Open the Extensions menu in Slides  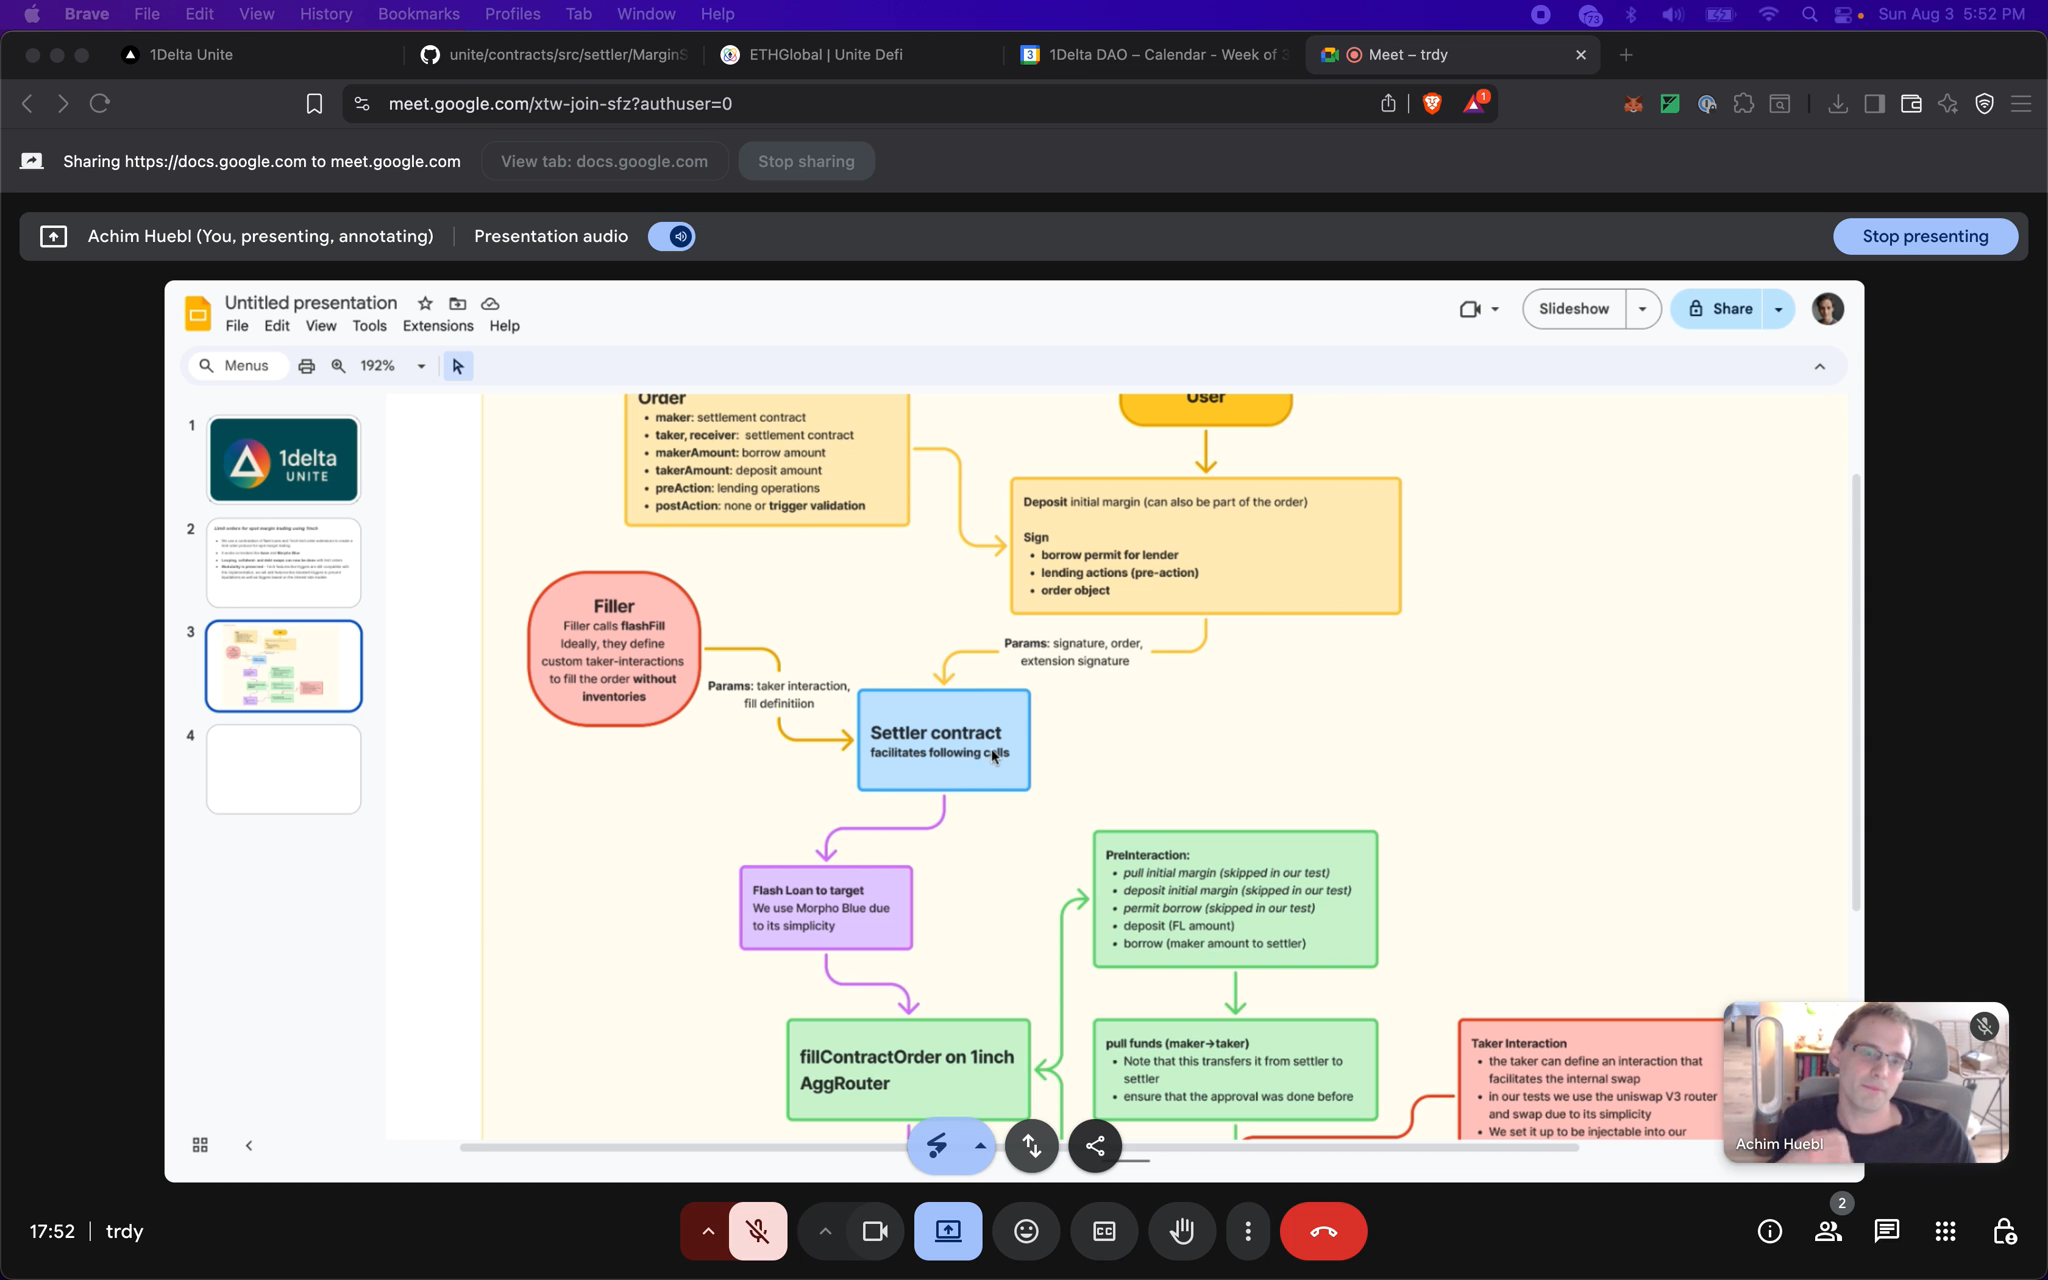pyautogui.click(x=437, y=326)
